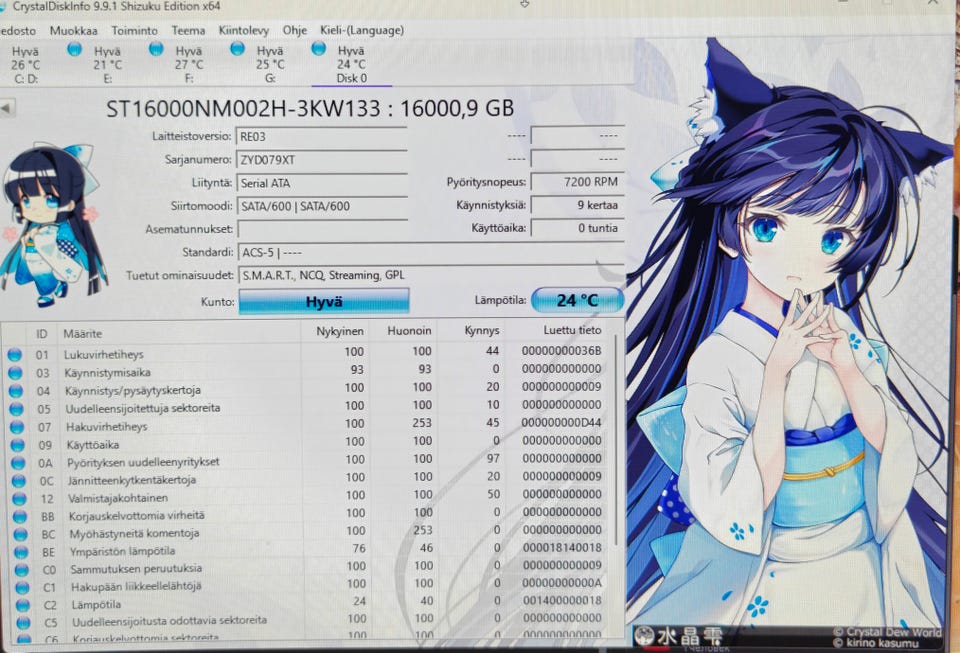Click the Huonoin column header

click(x=409, y=330)
